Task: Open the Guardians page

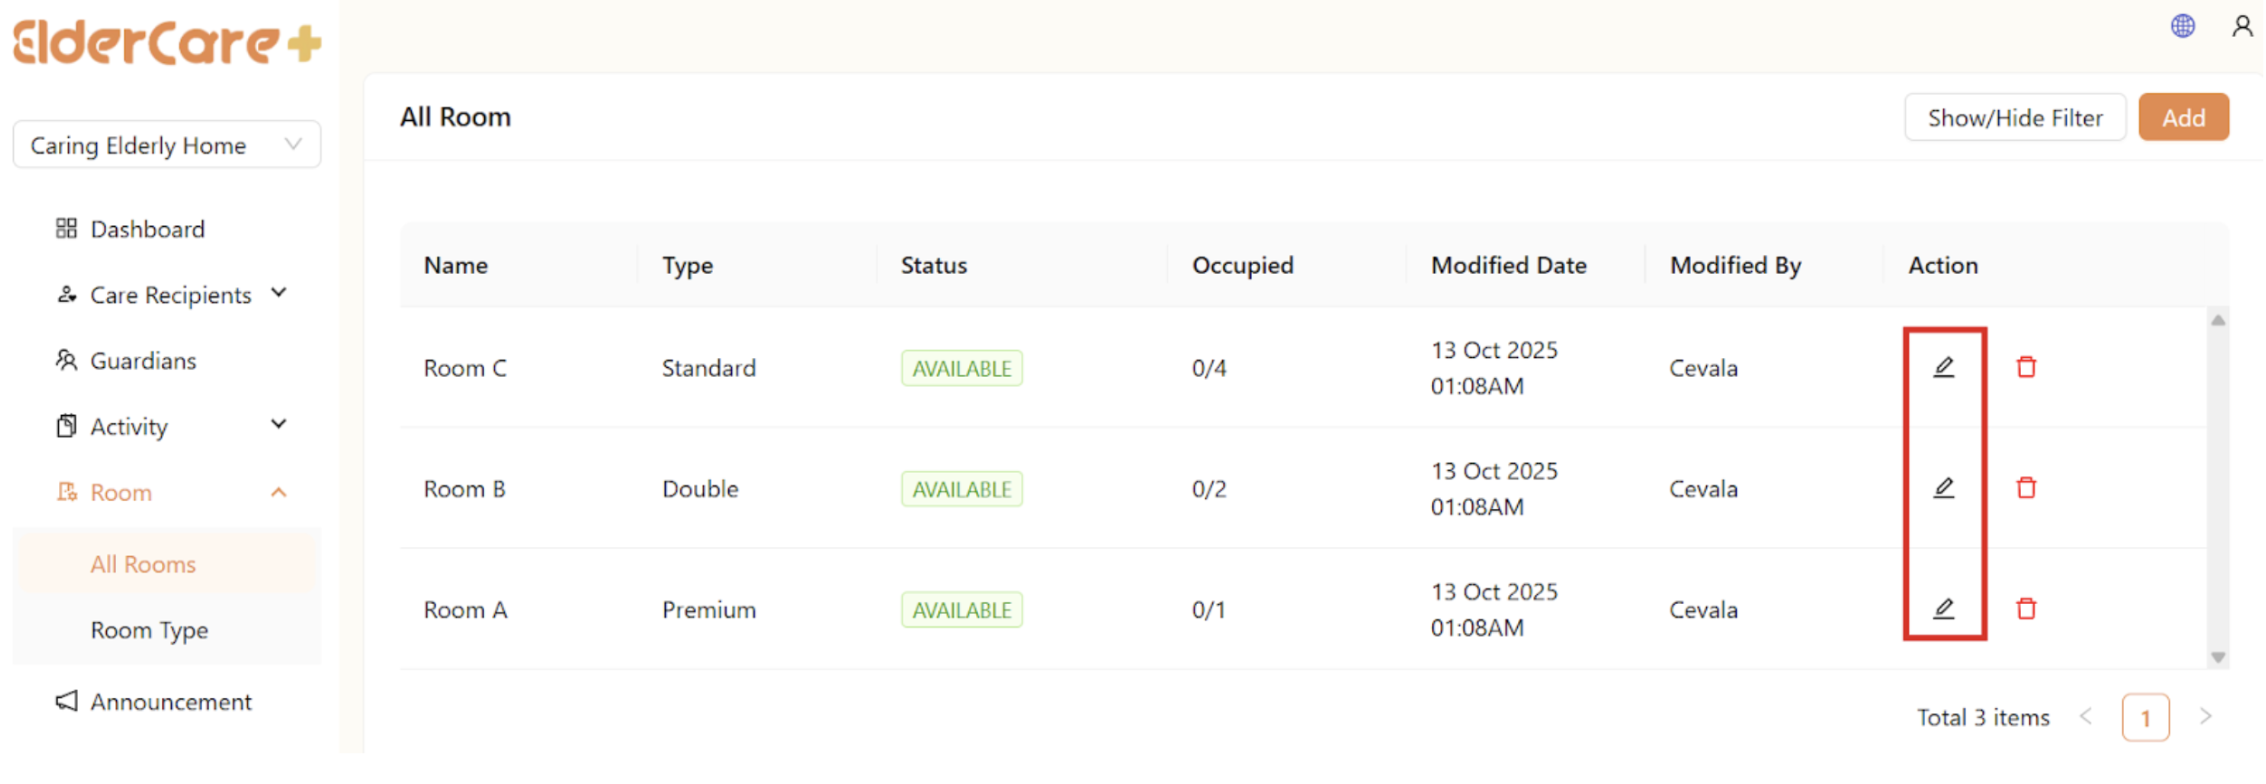Action: pos(143,361)
